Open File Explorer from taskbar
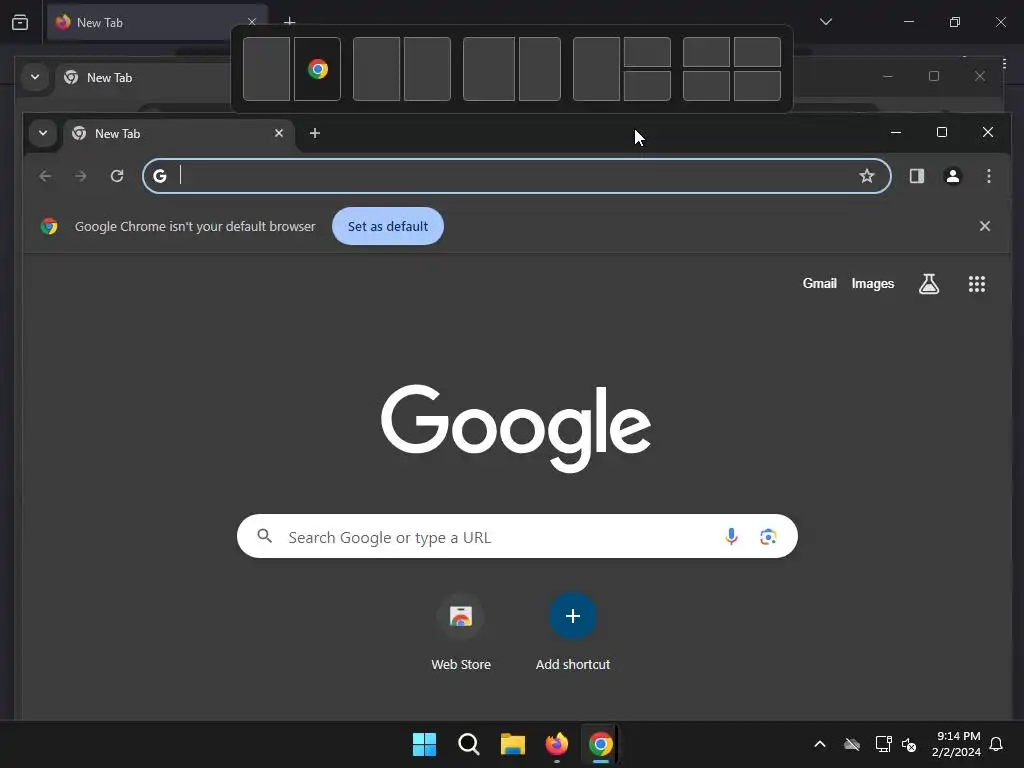This screenshot has height=768, width=1024. (513, 744)
